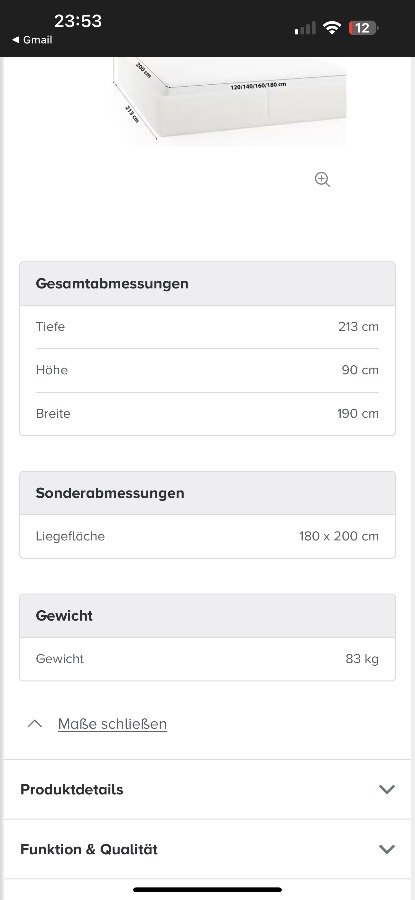Tap the bed dimension product image
This screenshot has width=415, height=900.
pos(230,98)
